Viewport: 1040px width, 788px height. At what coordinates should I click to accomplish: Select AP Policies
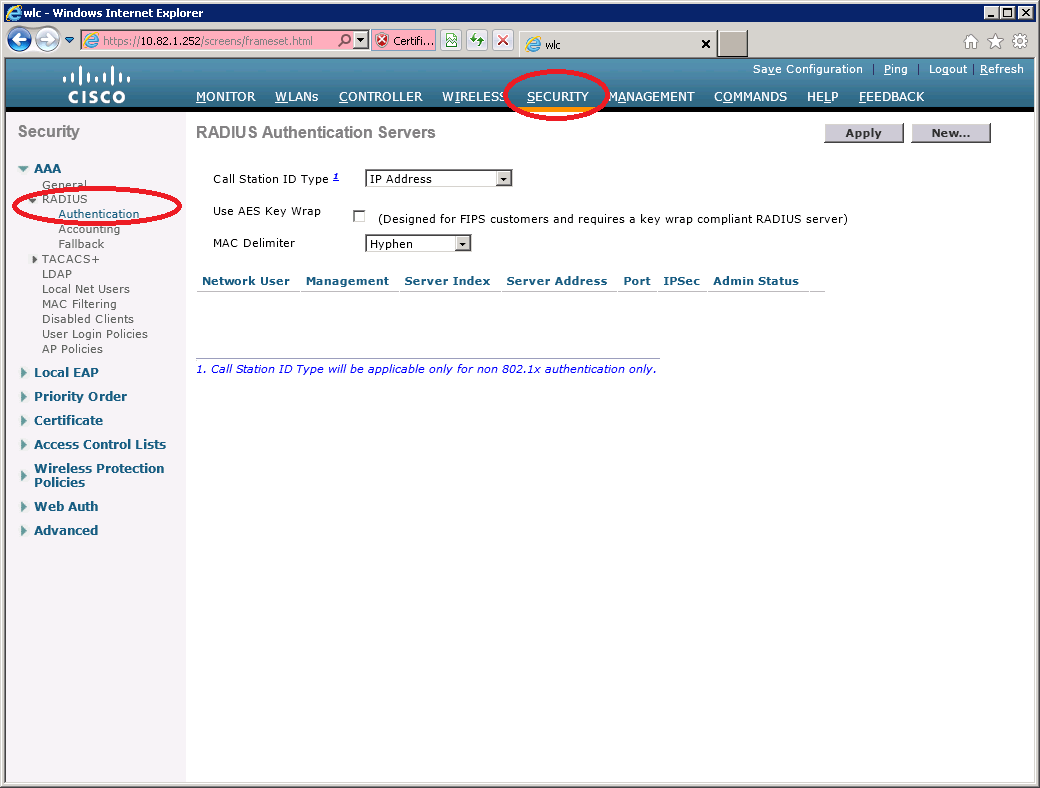(72, 349)
